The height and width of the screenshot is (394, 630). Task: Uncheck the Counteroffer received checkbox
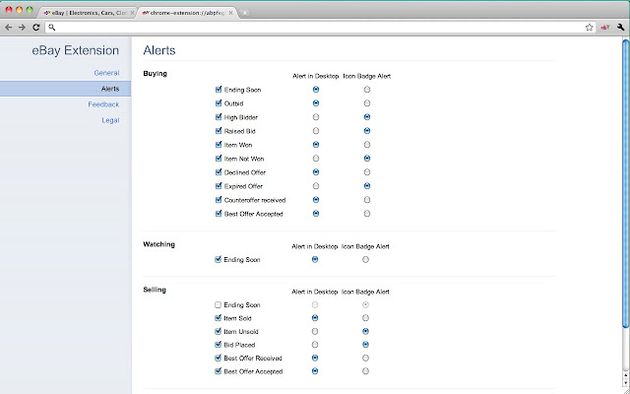(219, 200)
